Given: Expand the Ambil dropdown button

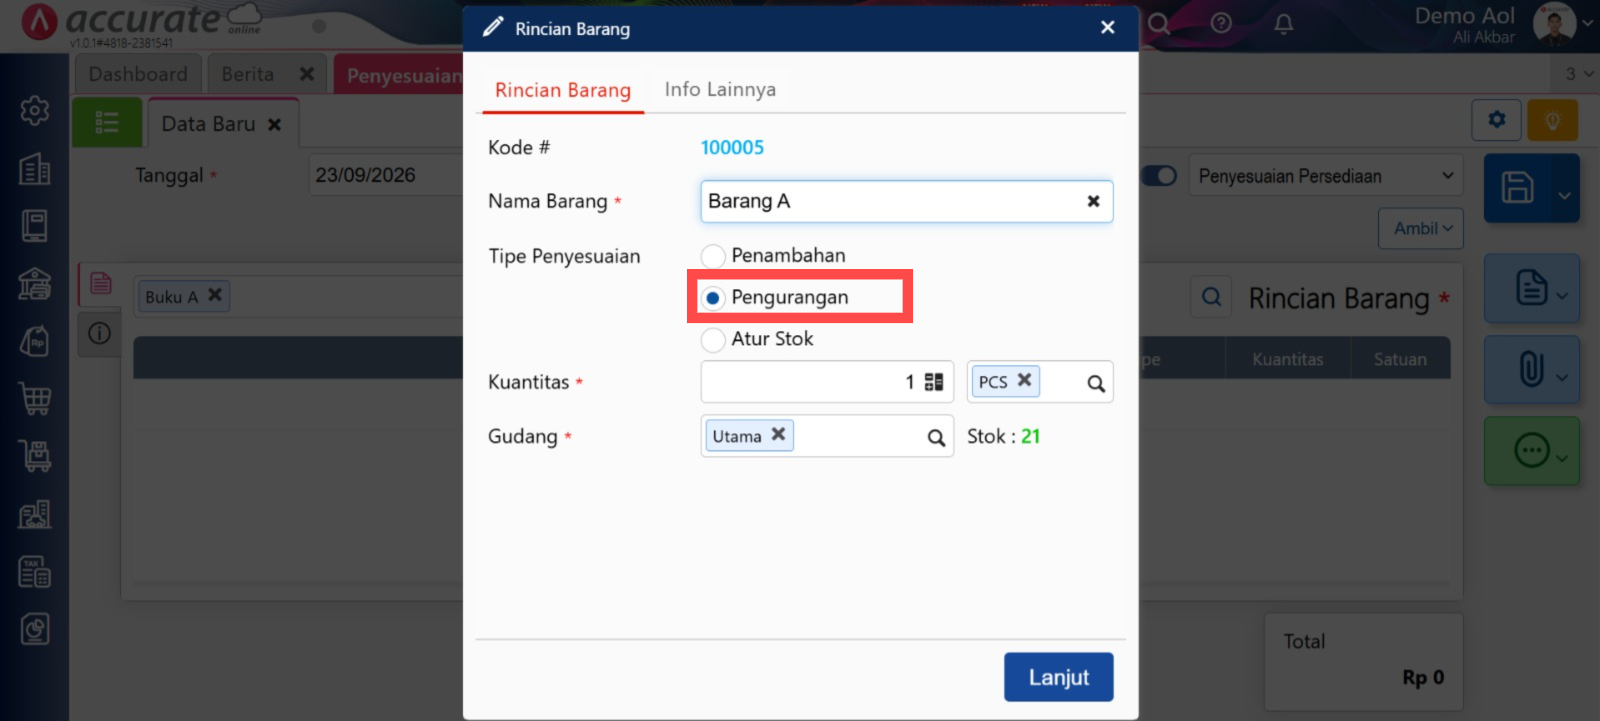Looking at the screenshot, I should (1421, 228).
